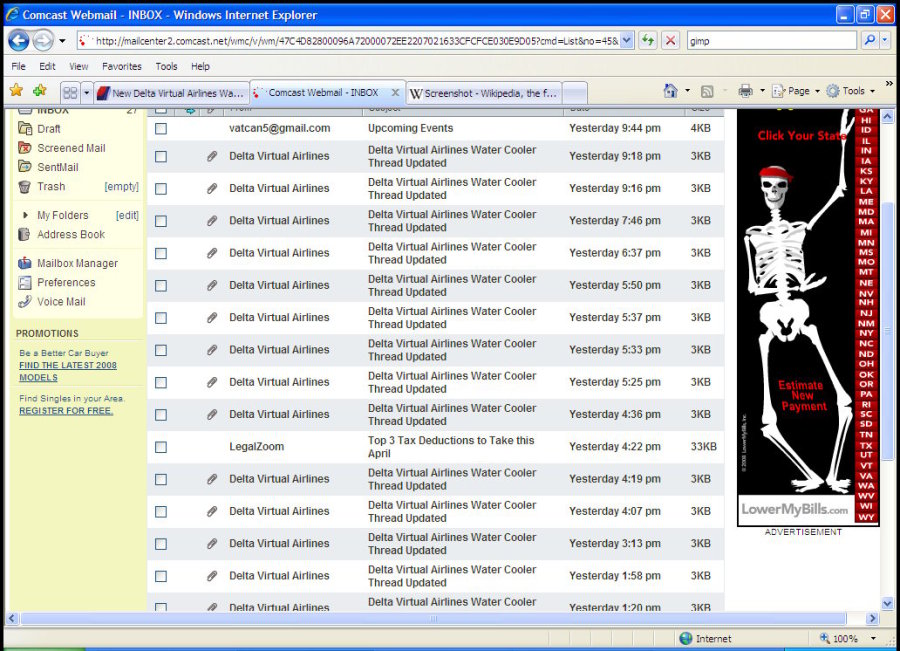Open the address bar history dropdown

(x=627, y=41)
